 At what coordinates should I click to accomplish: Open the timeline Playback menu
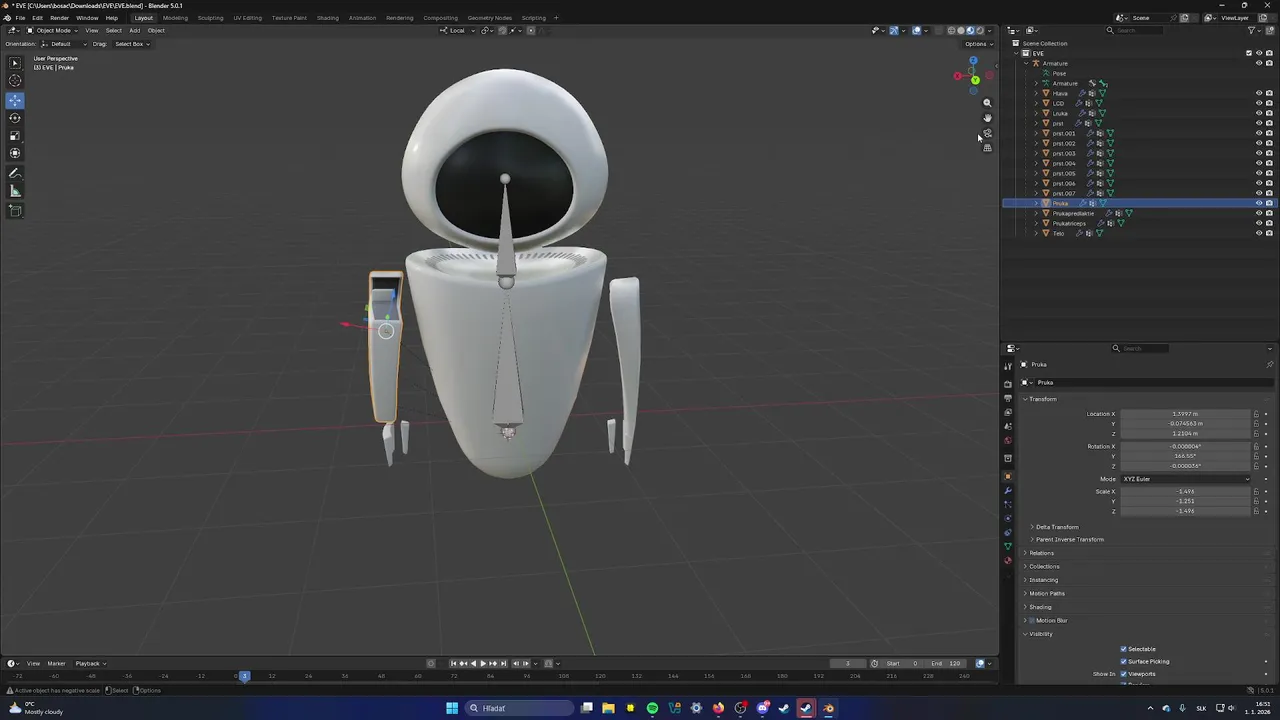89,663
